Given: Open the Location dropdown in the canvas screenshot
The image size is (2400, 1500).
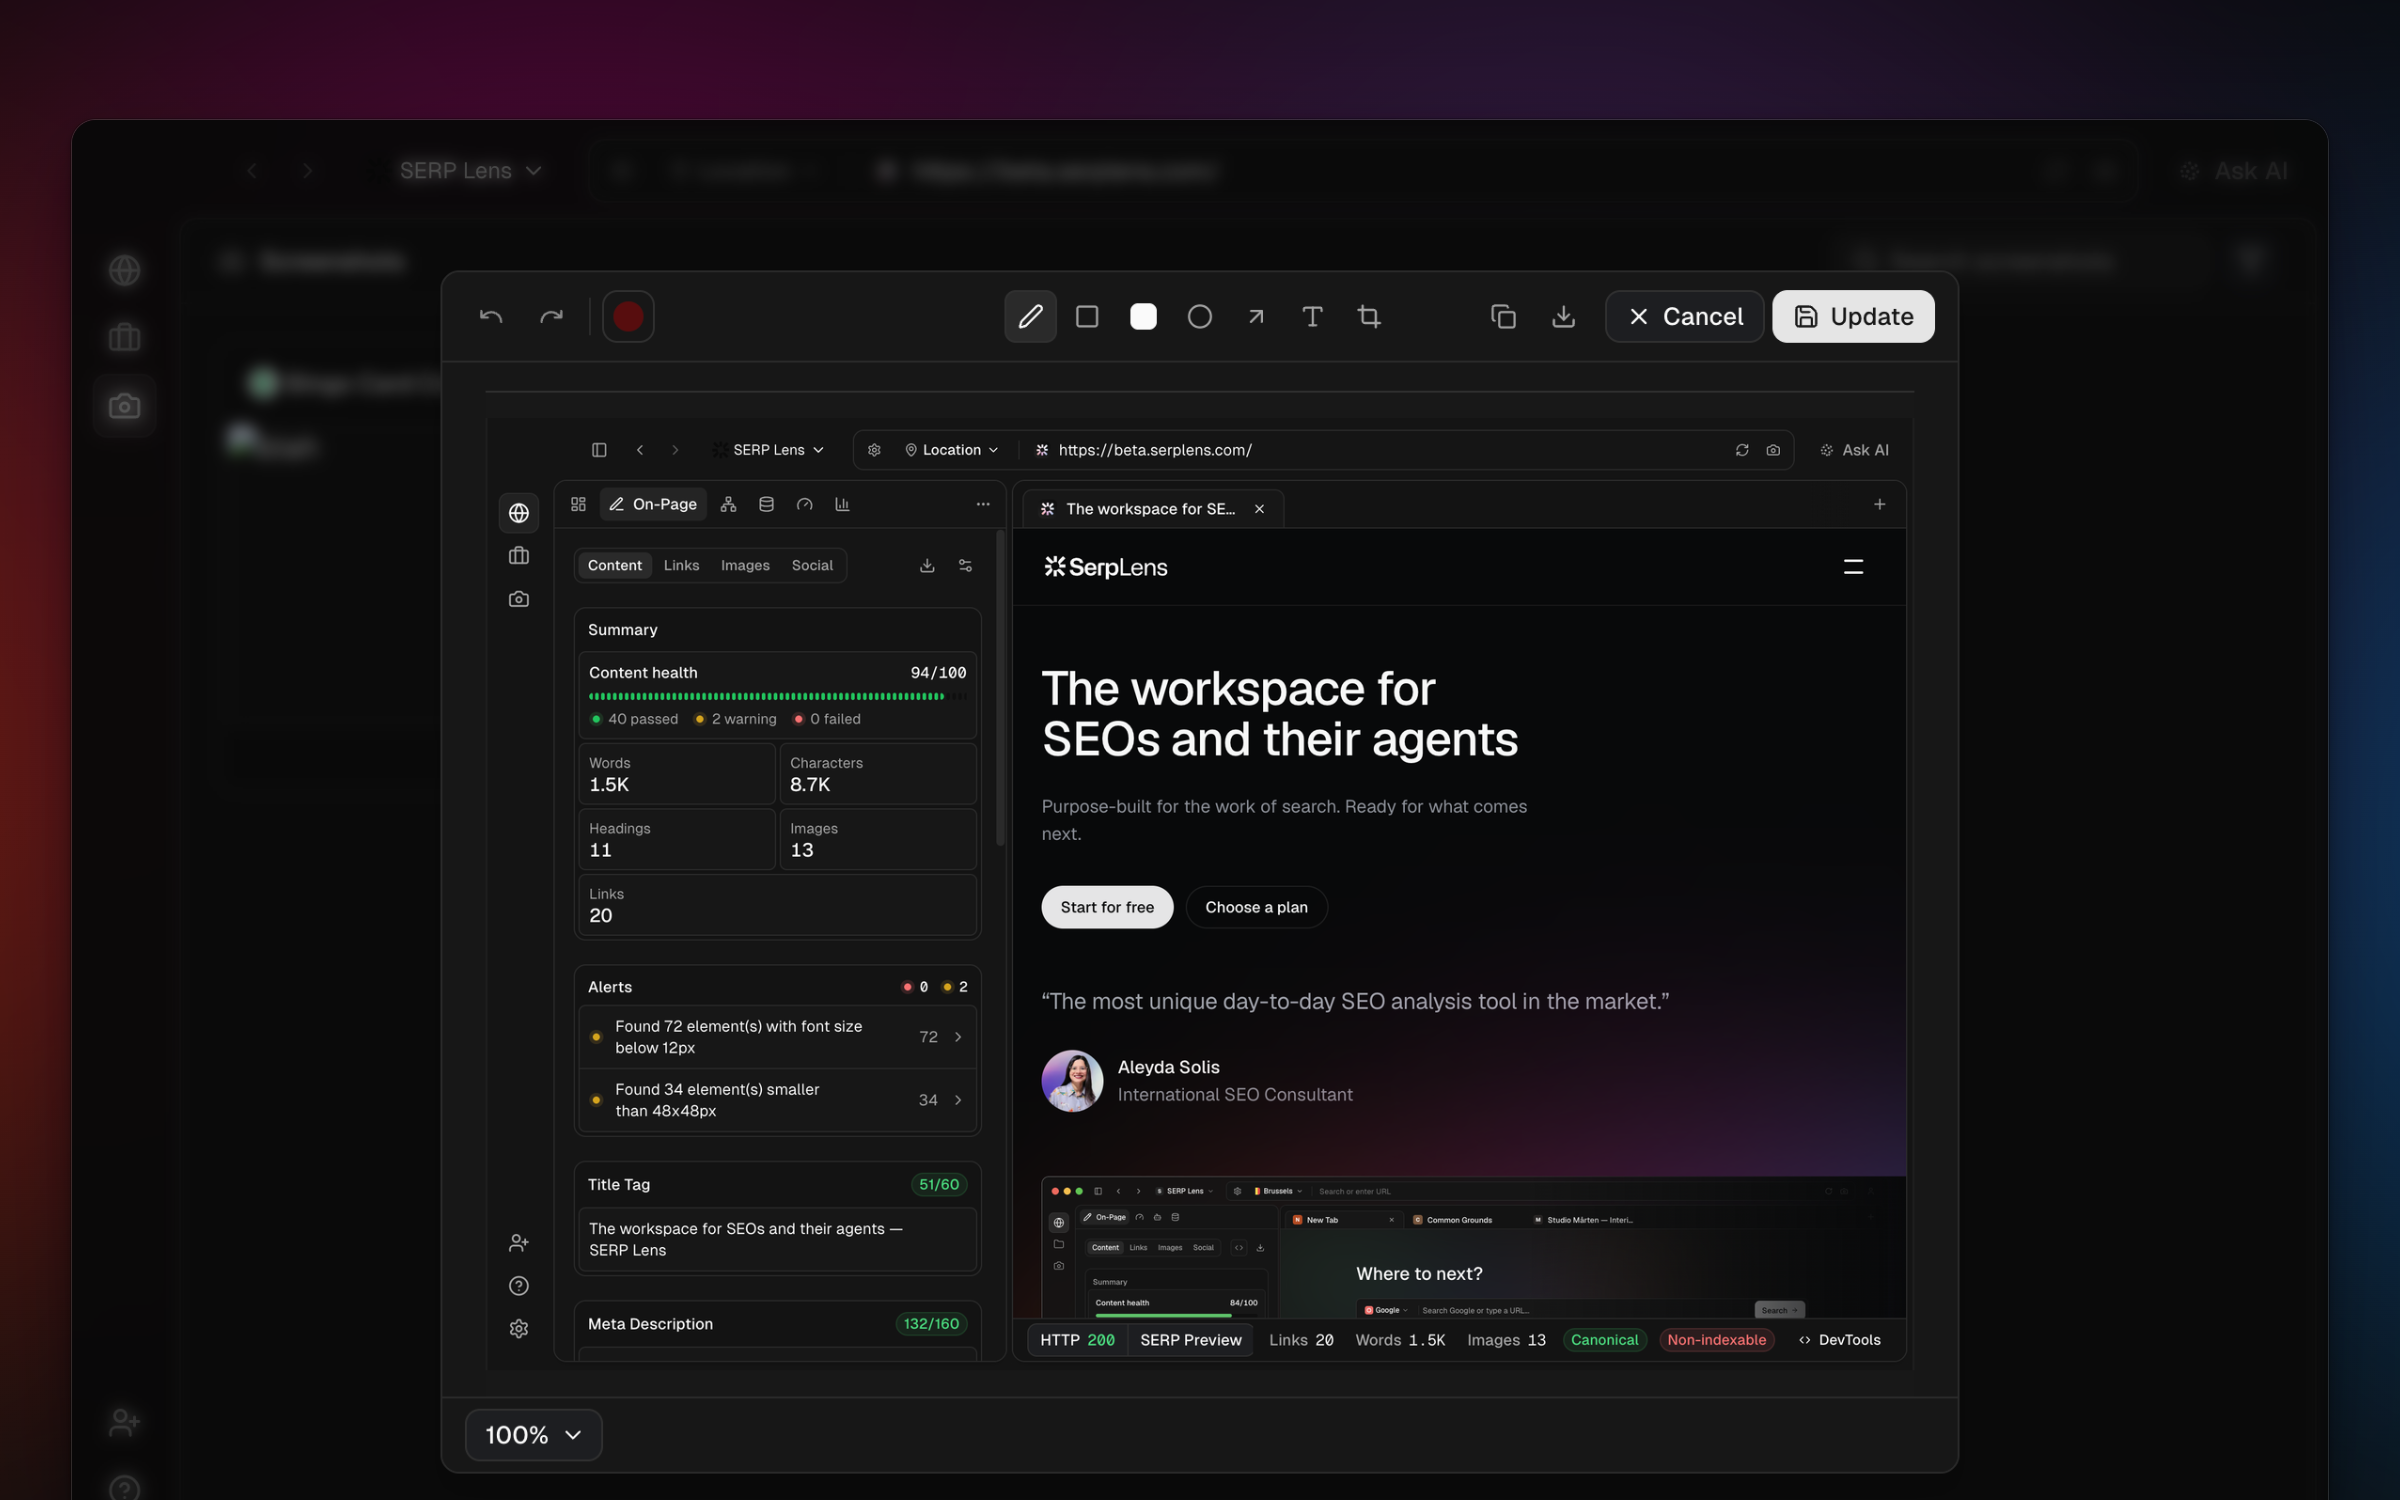Looking at the screenshot, I should point(951,450).
